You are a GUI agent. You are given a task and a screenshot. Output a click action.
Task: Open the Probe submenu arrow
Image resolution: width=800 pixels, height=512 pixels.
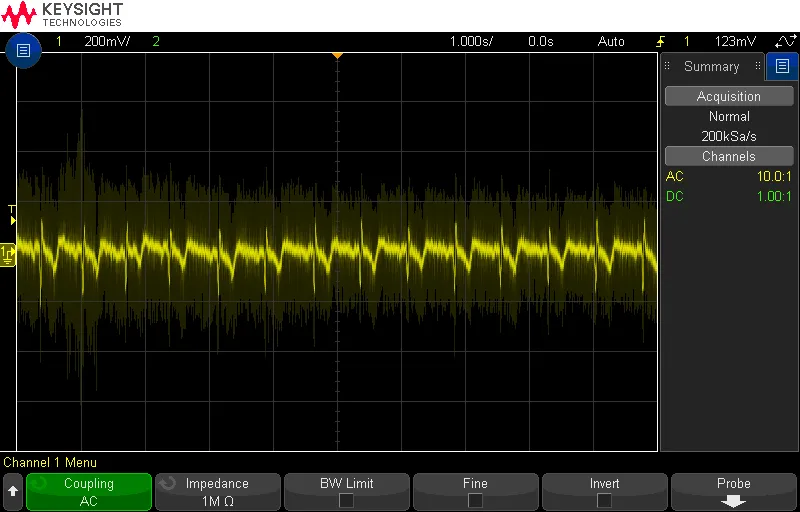tap(734, 502)
